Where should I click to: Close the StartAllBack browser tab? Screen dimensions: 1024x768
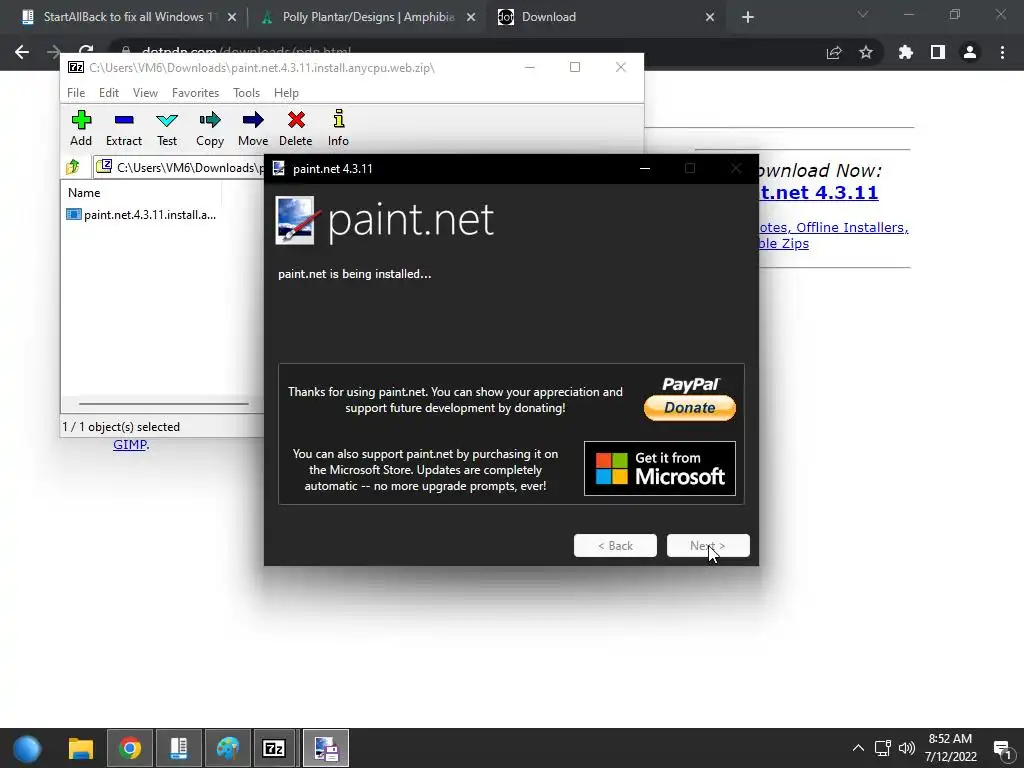pos(232,17)
